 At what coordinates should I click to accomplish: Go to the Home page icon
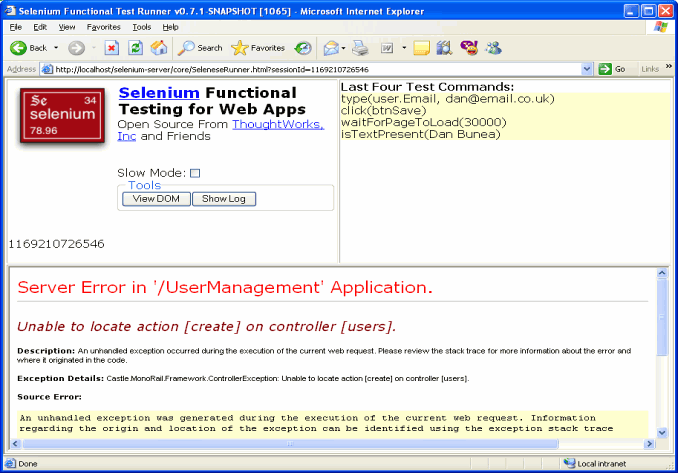[x=159, y=48]
